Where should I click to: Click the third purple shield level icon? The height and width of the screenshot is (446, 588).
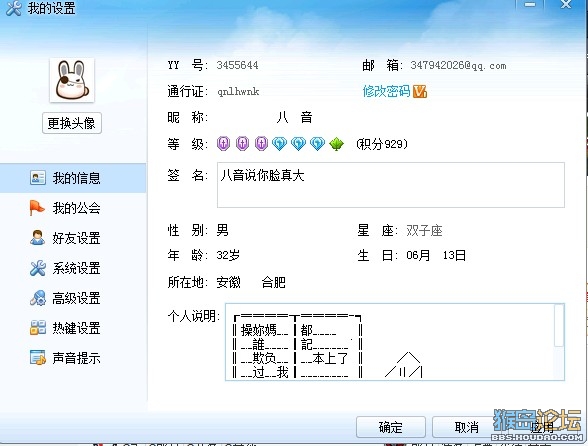261,144
